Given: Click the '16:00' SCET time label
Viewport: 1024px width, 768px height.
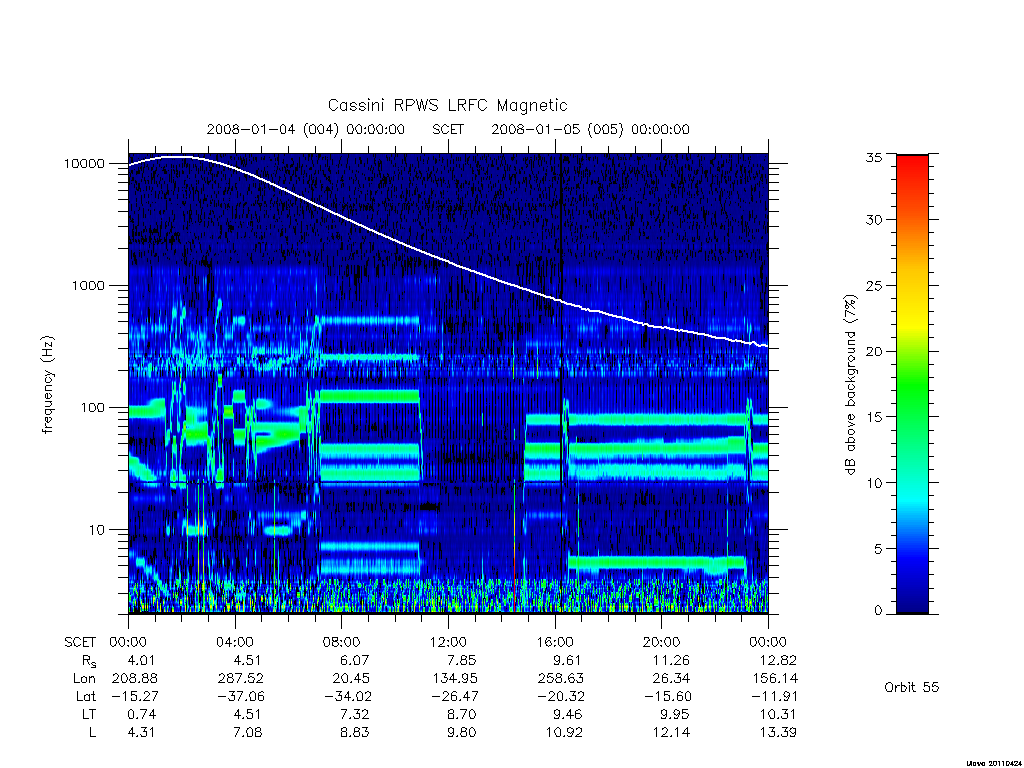Looking at the screenshot, I should point(555,642).
